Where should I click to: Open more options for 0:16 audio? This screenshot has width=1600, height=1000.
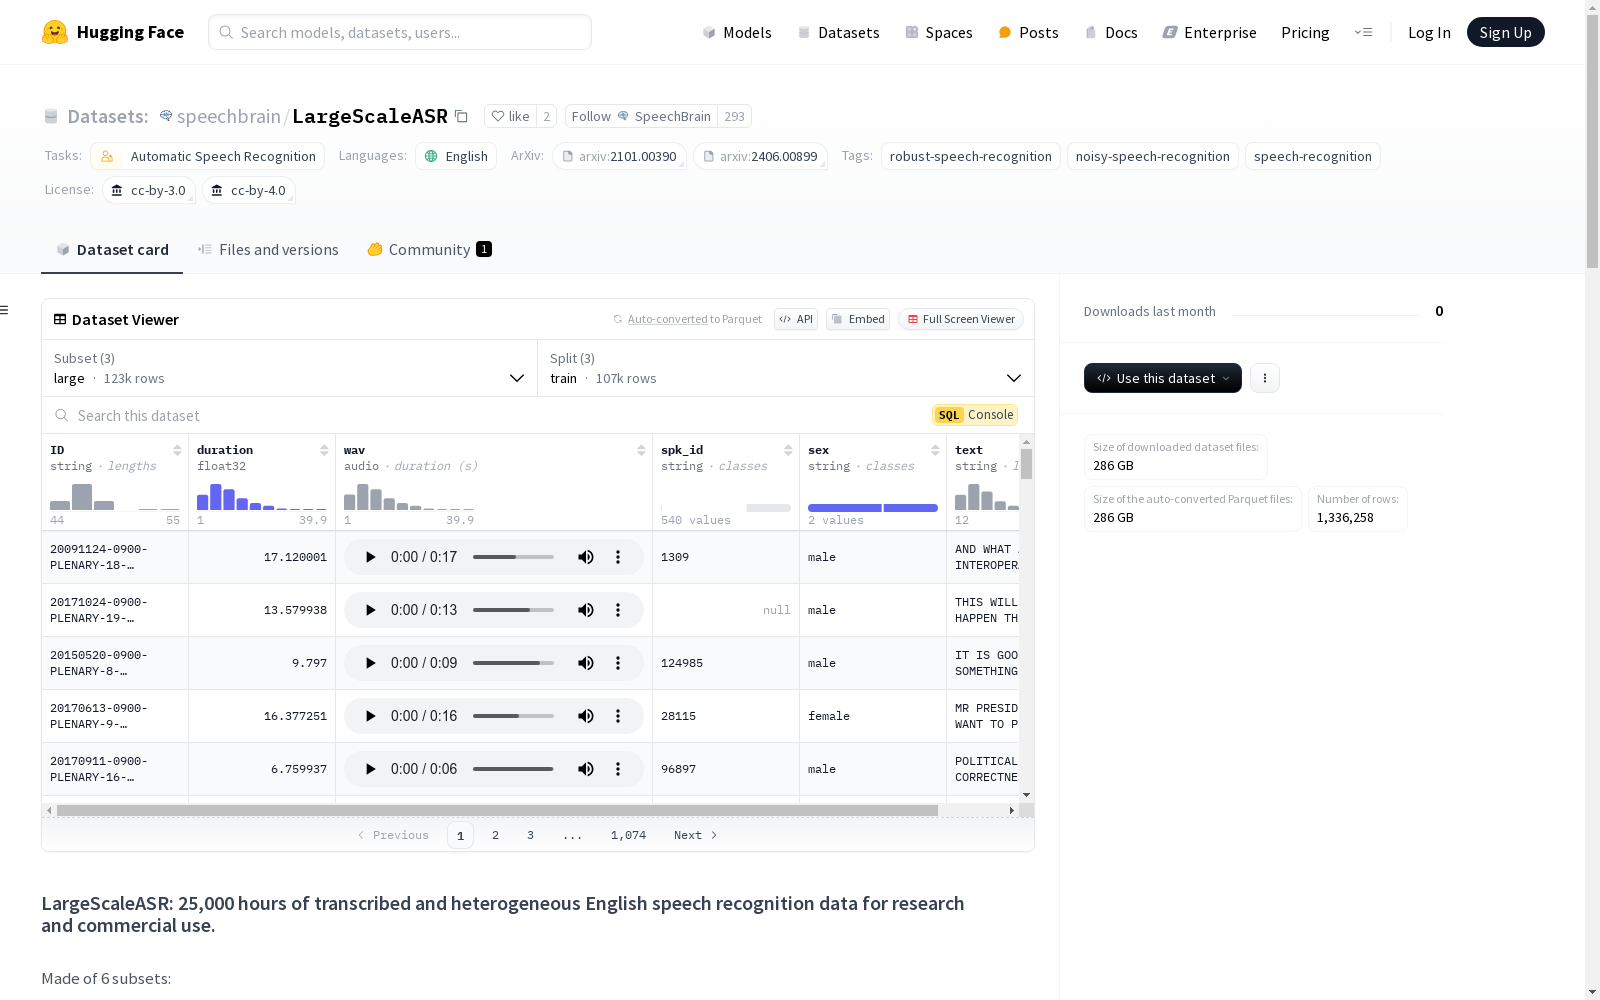pyautogui.click(x=618, y=716)
